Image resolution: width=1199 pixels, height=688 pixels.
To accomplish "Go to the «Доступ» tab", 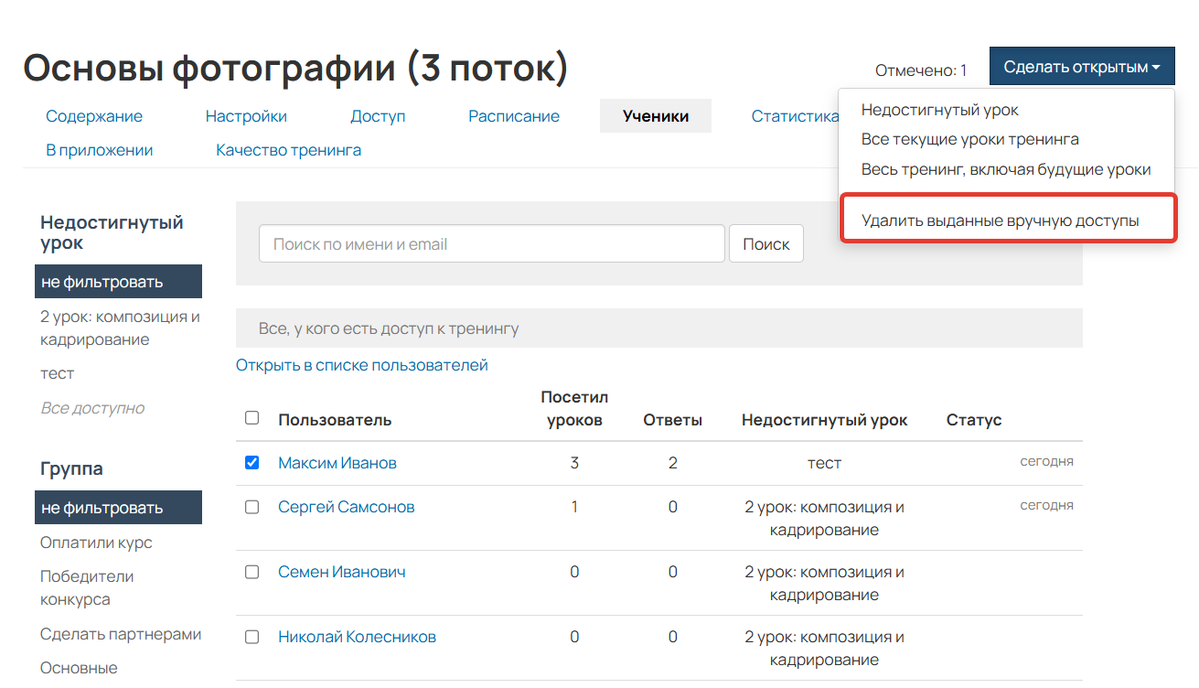I will (377, 115).
